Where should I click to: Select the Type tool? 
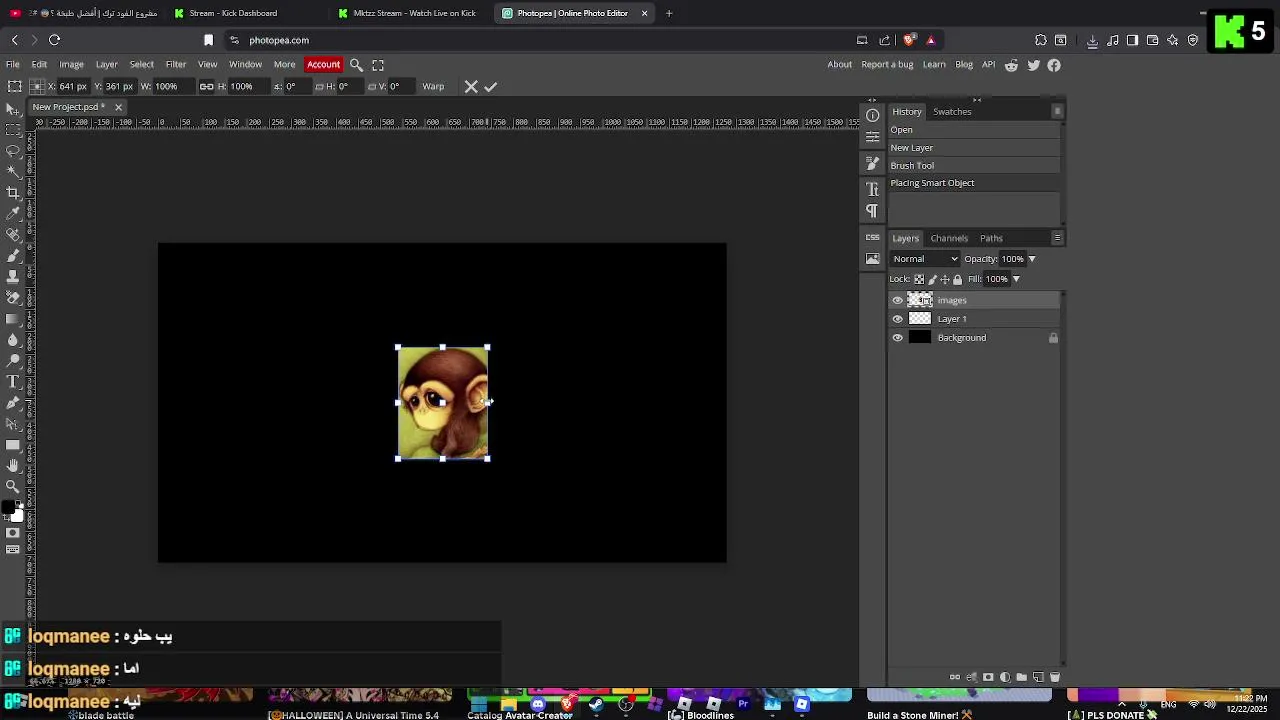[x=13, y=381]
